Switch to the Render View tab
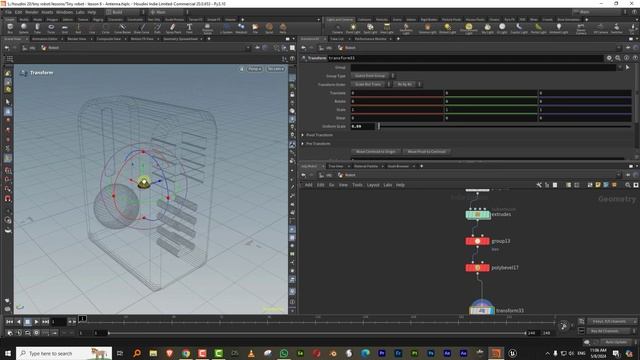640x360 pixels. coord(77,39)
